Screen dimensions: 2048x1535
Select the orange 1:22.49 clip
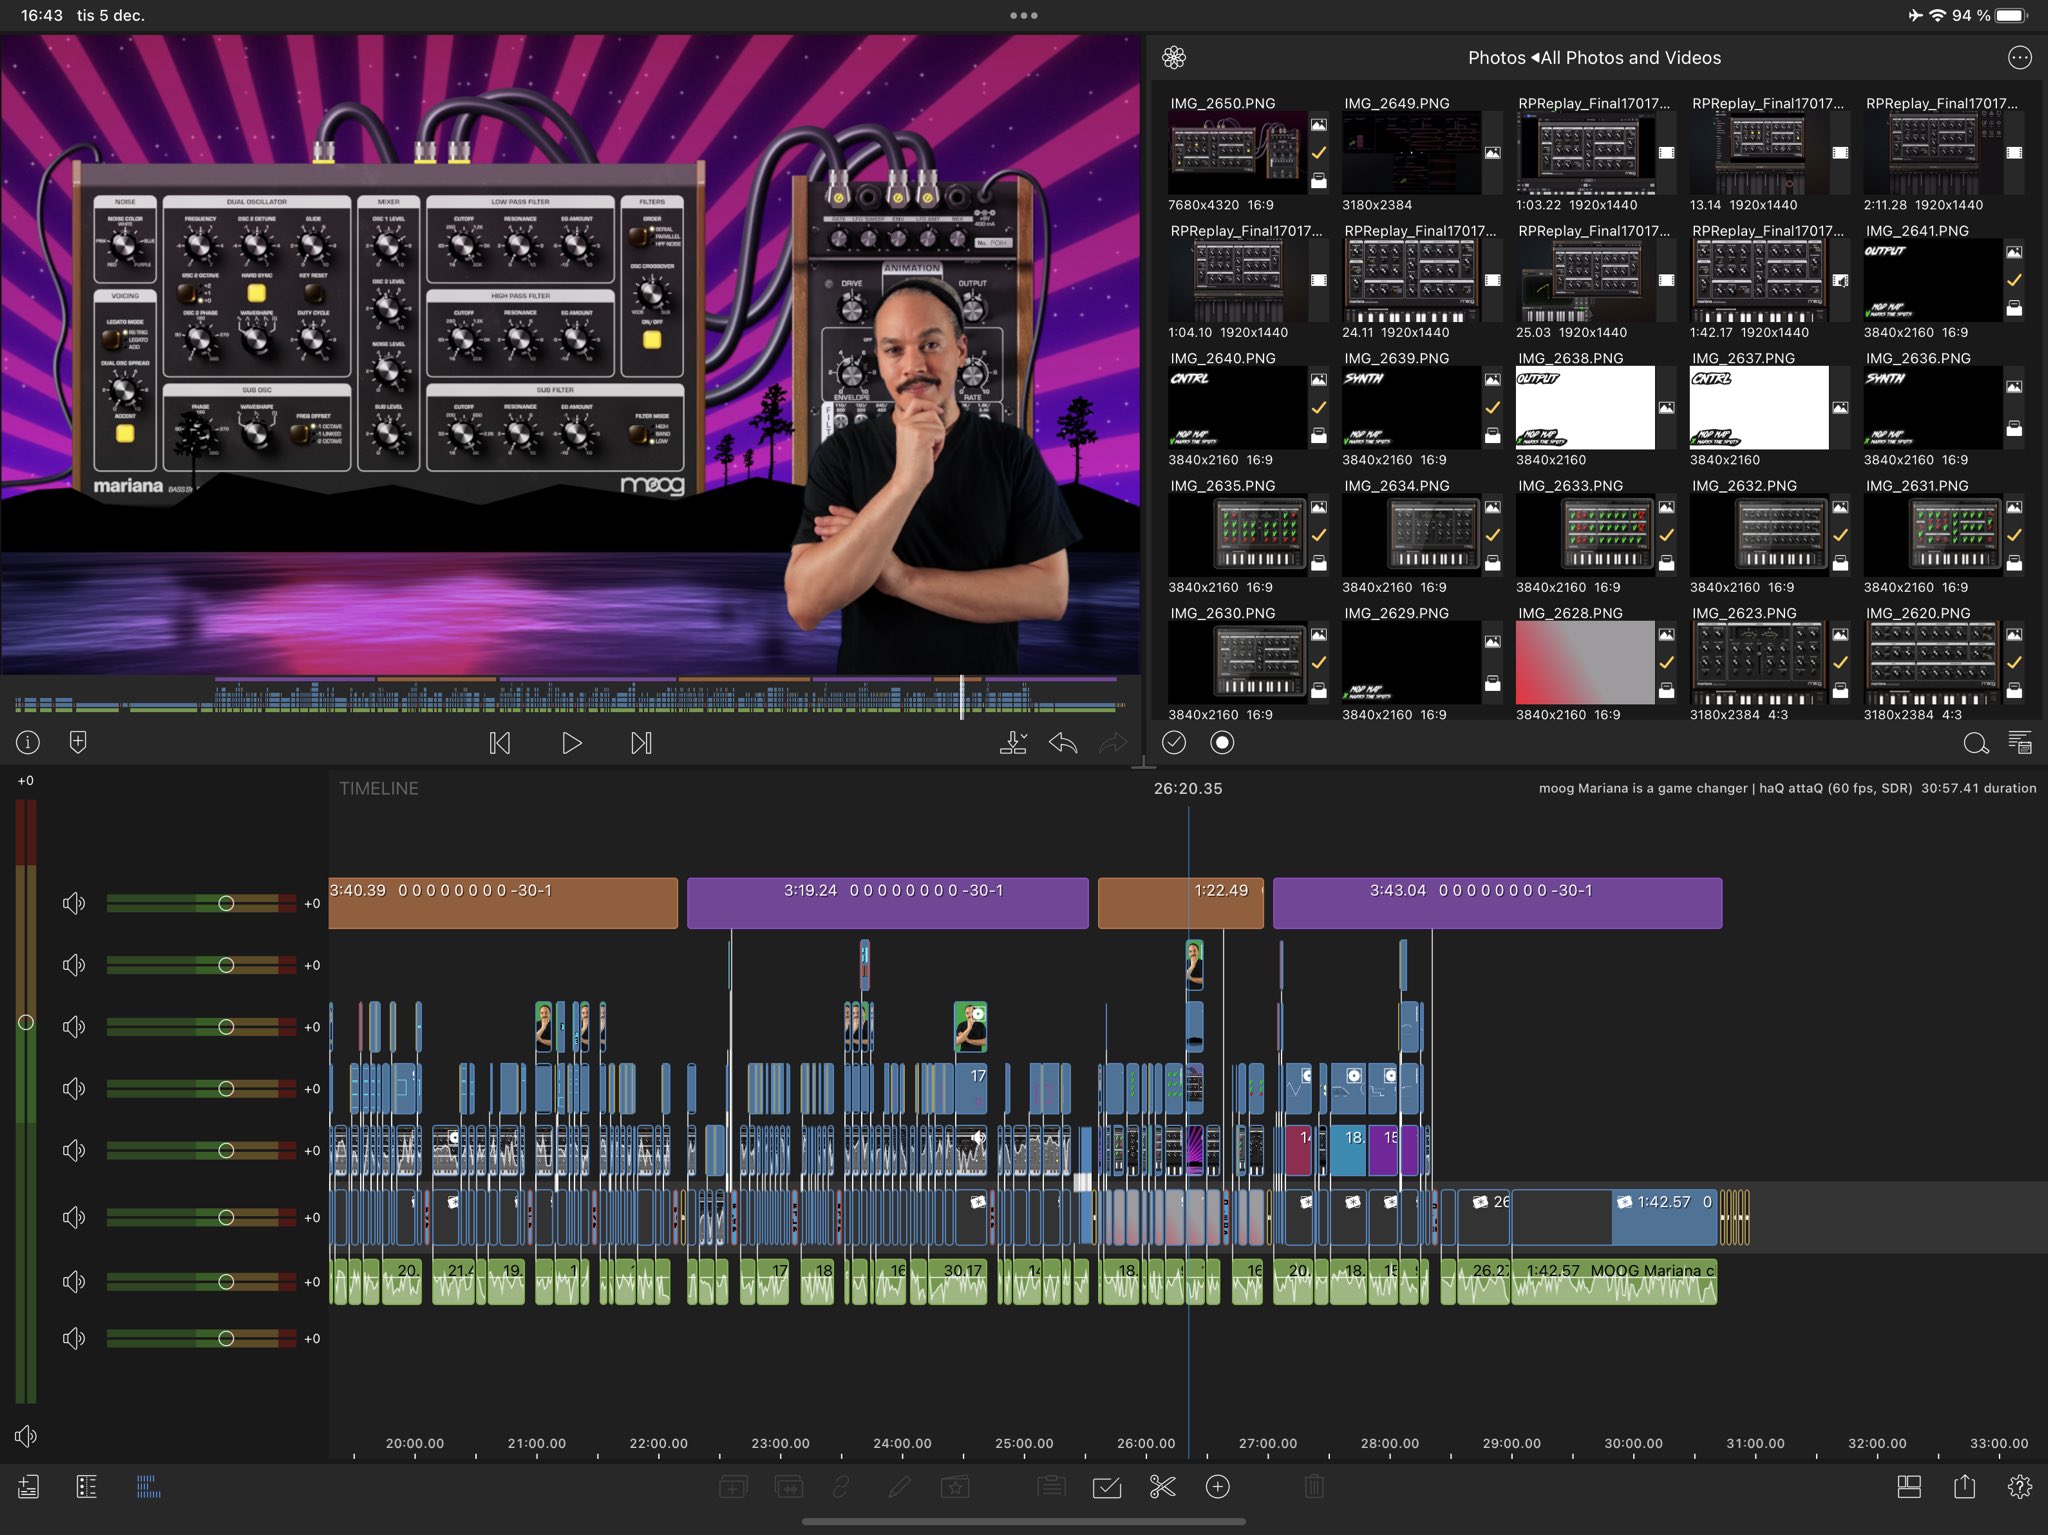(1181, 903)
